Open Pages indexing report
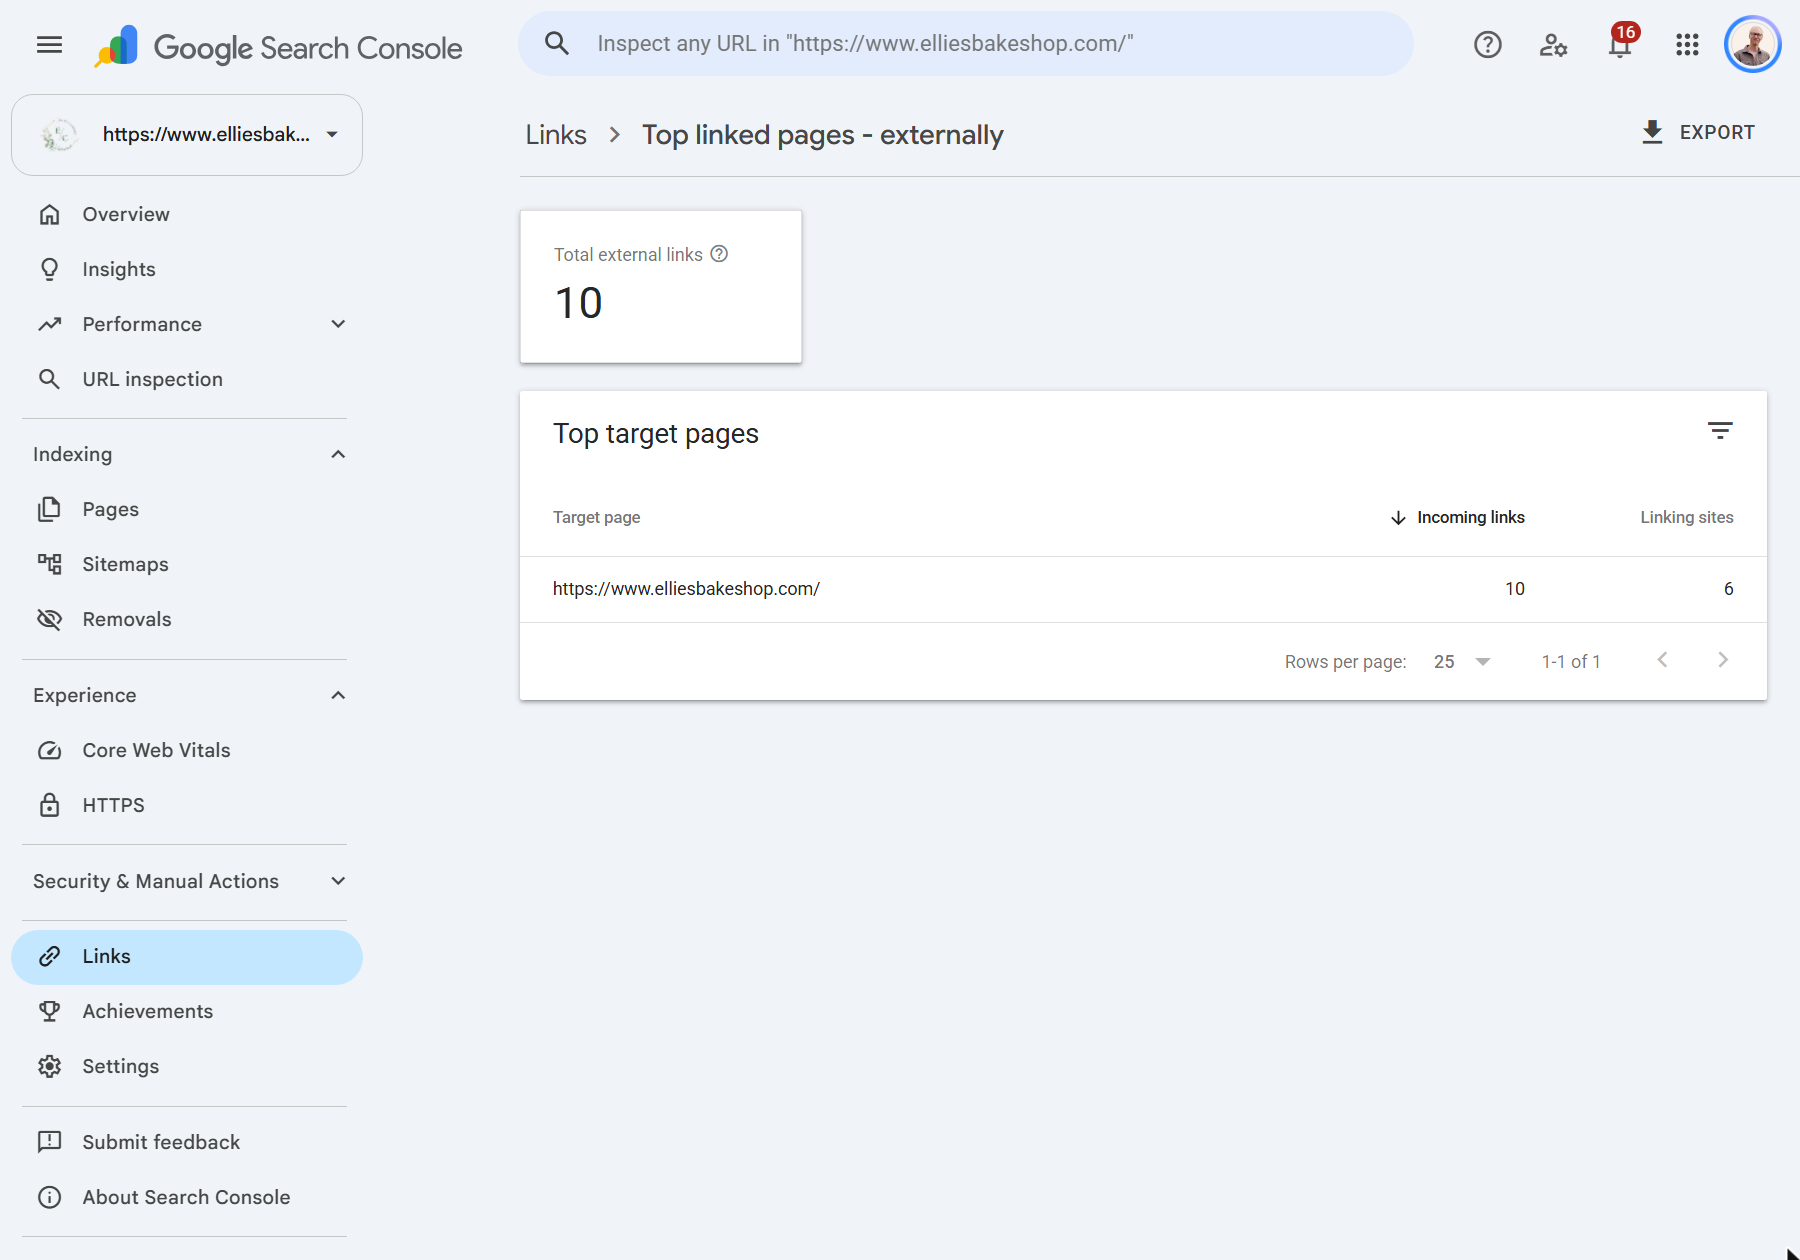 click(x=187, y=509)
